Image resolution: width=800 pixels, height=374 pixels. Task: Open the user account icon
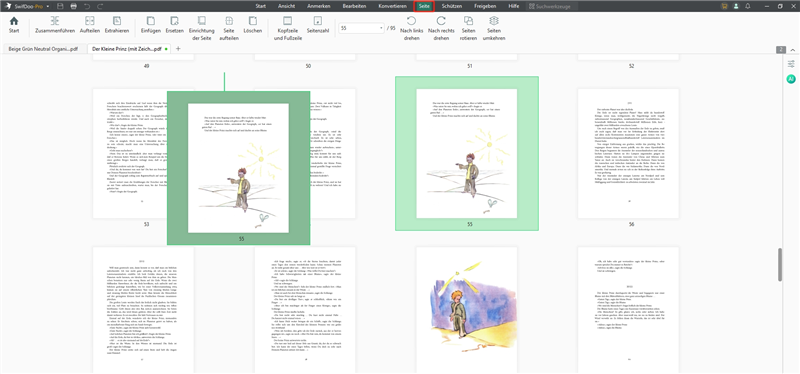pos(736,6)
